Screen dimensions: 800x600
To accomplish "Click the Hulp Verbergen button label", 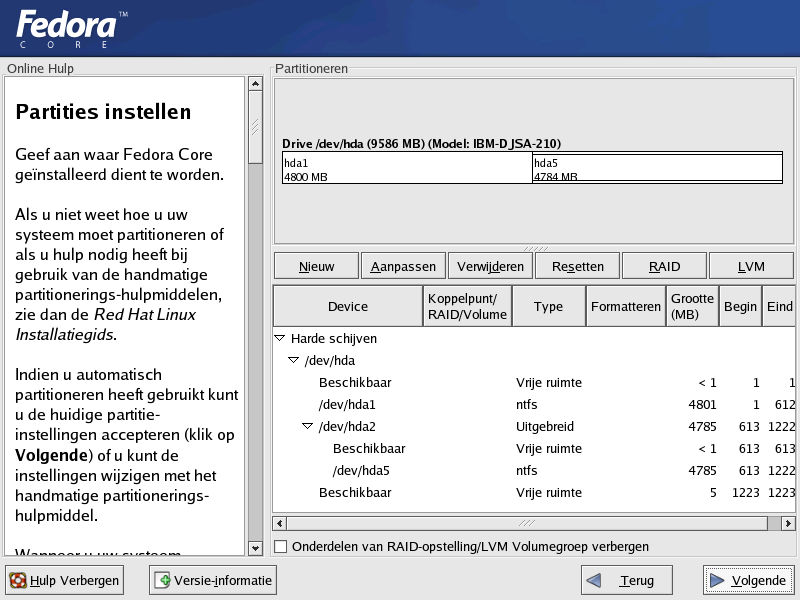I will point(74,581).
